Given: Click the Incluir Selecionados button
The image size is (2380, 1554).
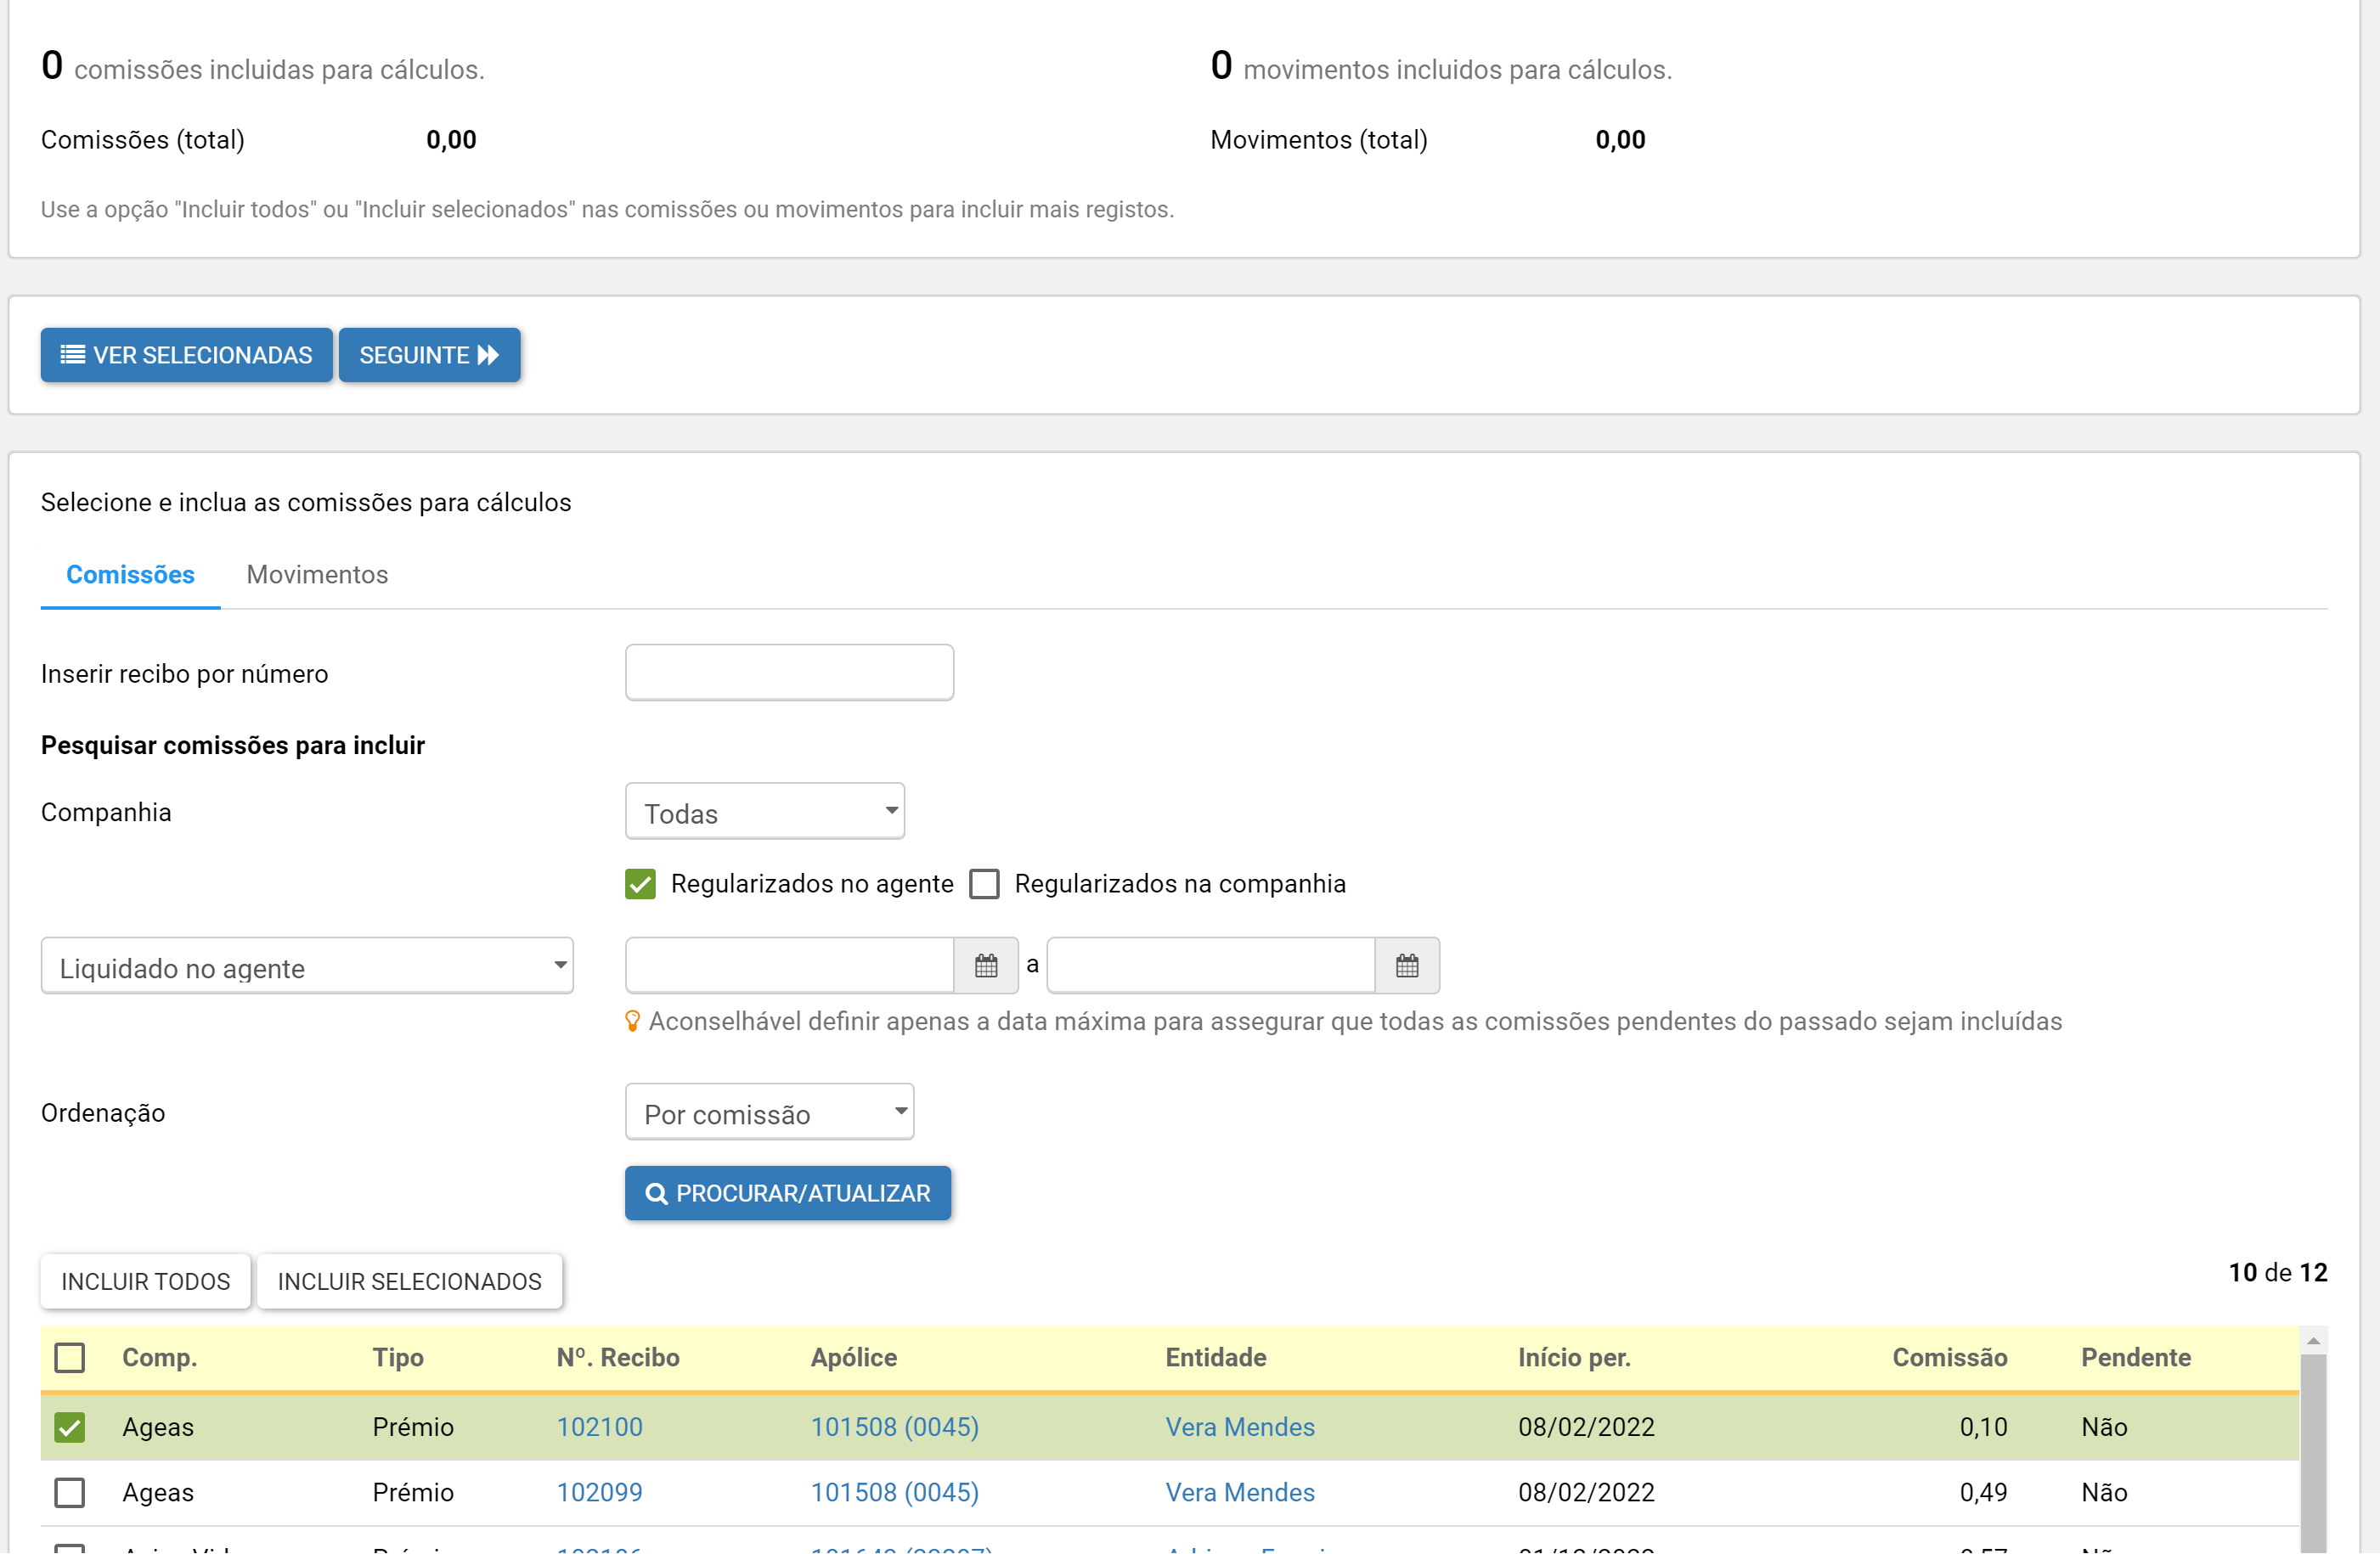Looking at the screenshot, I should pyautogui.click(x=409, y=1281).
